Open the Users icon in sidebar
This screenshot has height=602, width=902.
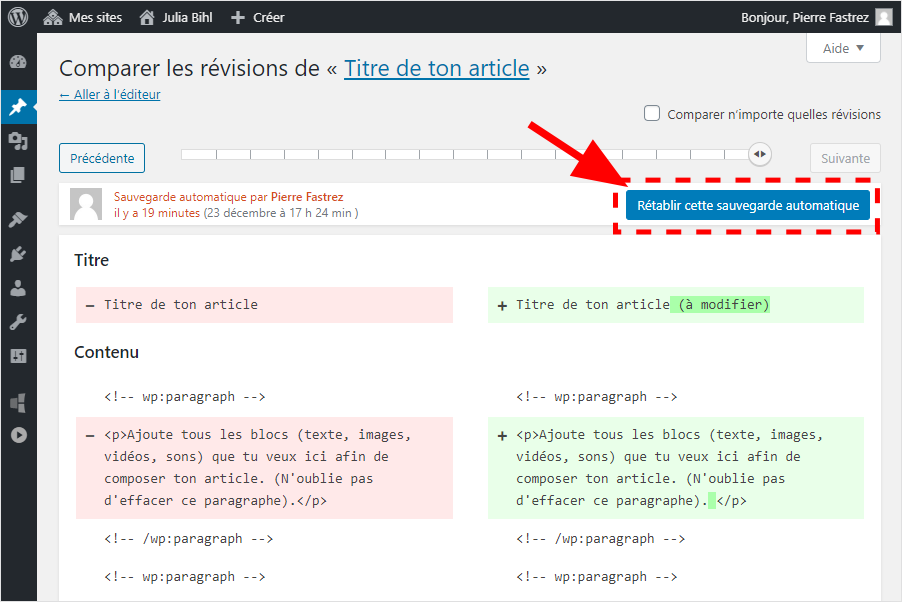point(18,288)
